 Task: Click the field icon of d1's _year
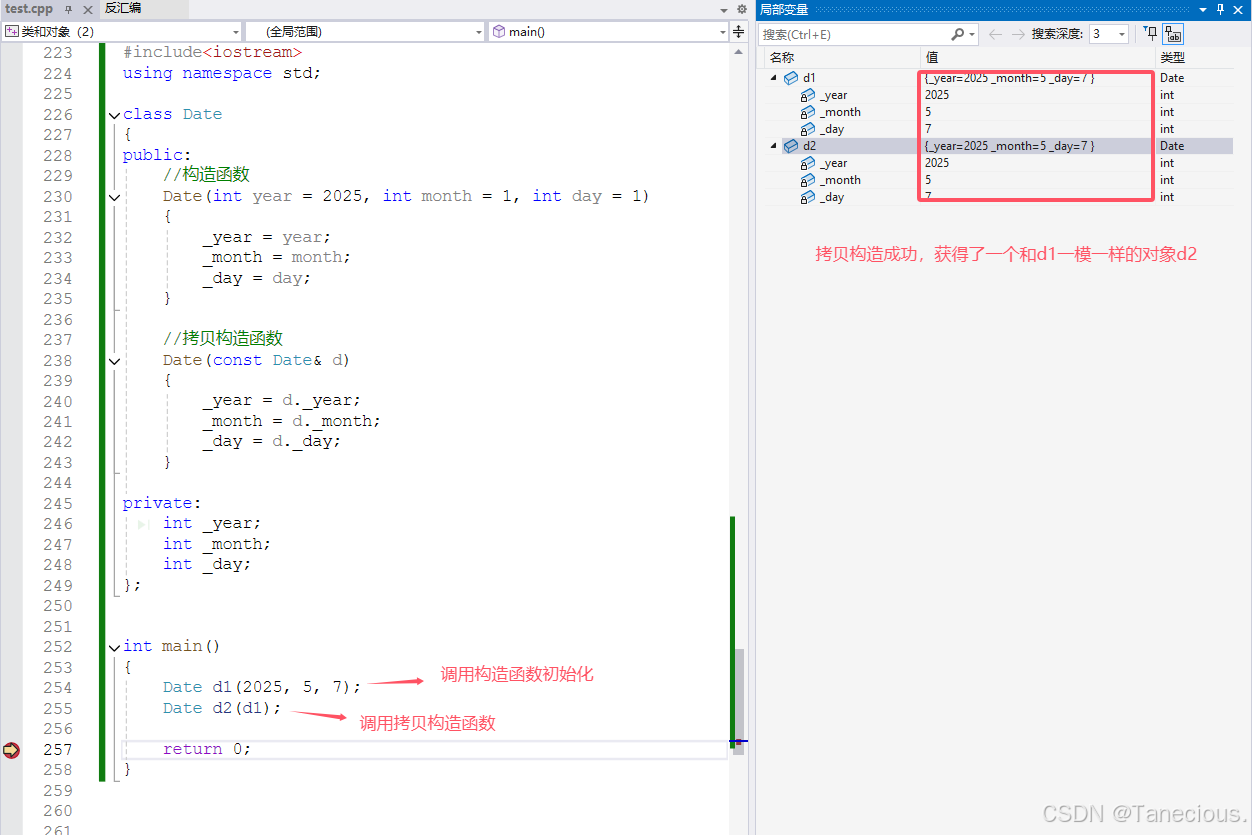tap(808, 95)
